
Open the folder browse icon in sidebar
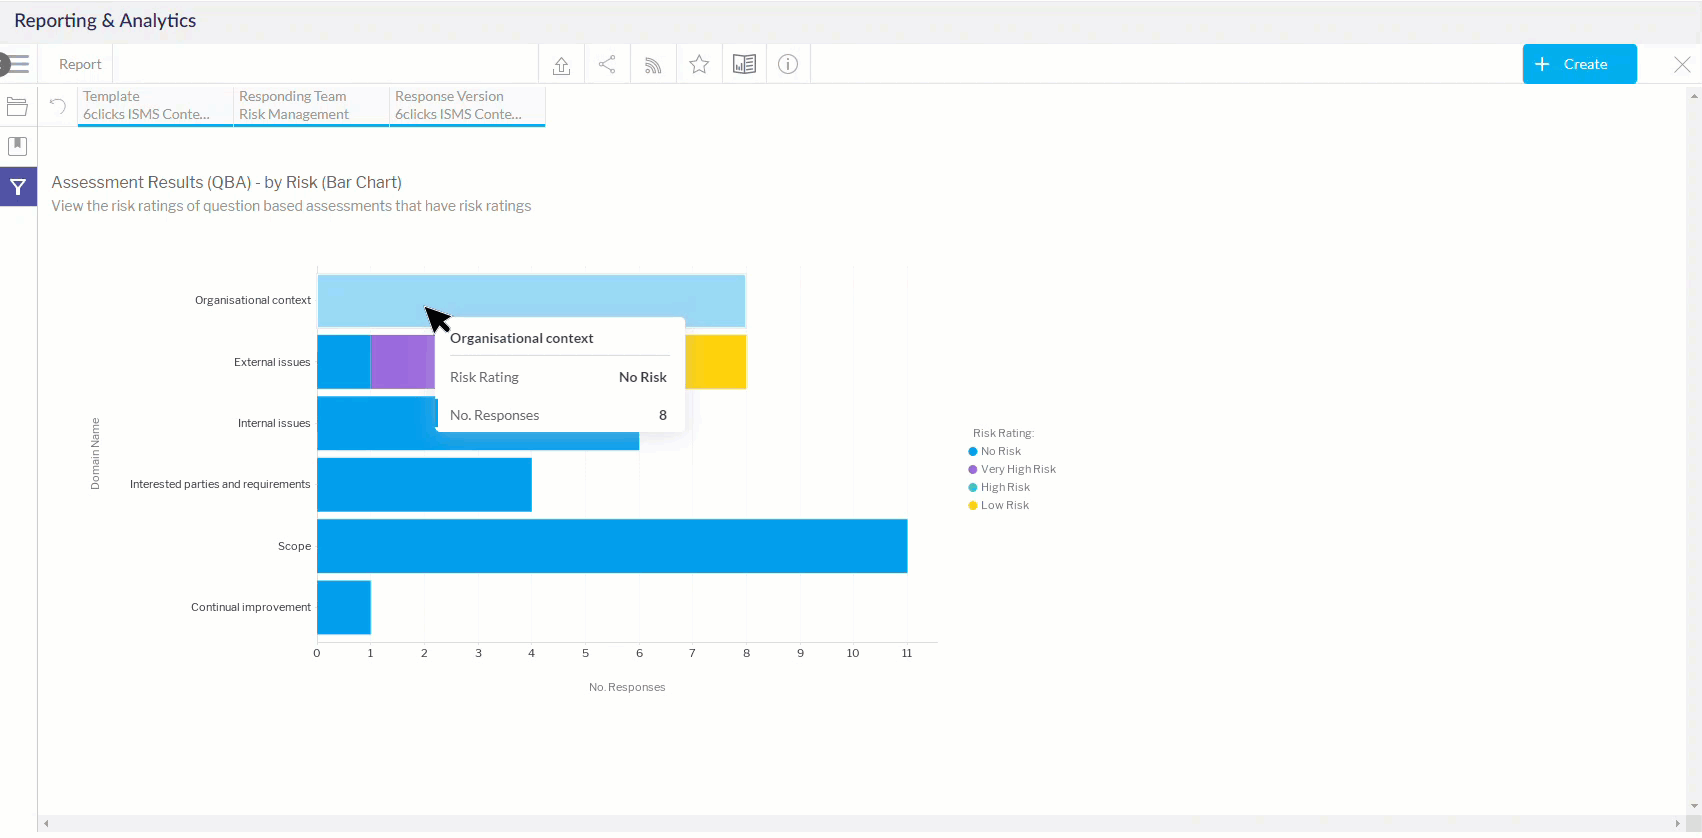coord(18,107)
